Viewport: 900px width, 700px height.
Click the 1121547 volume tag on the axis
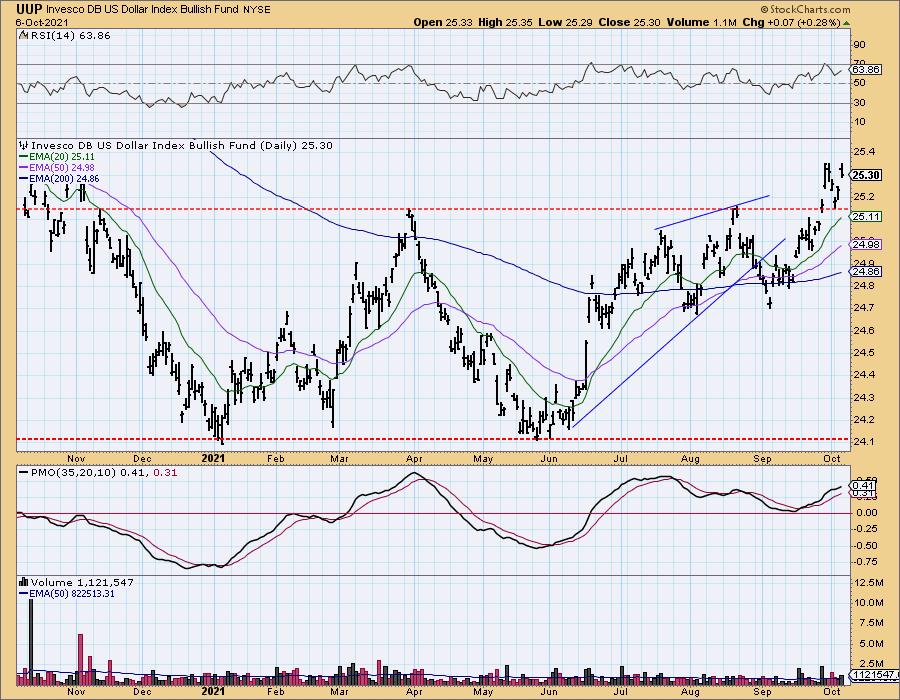[x=874, y=675]
